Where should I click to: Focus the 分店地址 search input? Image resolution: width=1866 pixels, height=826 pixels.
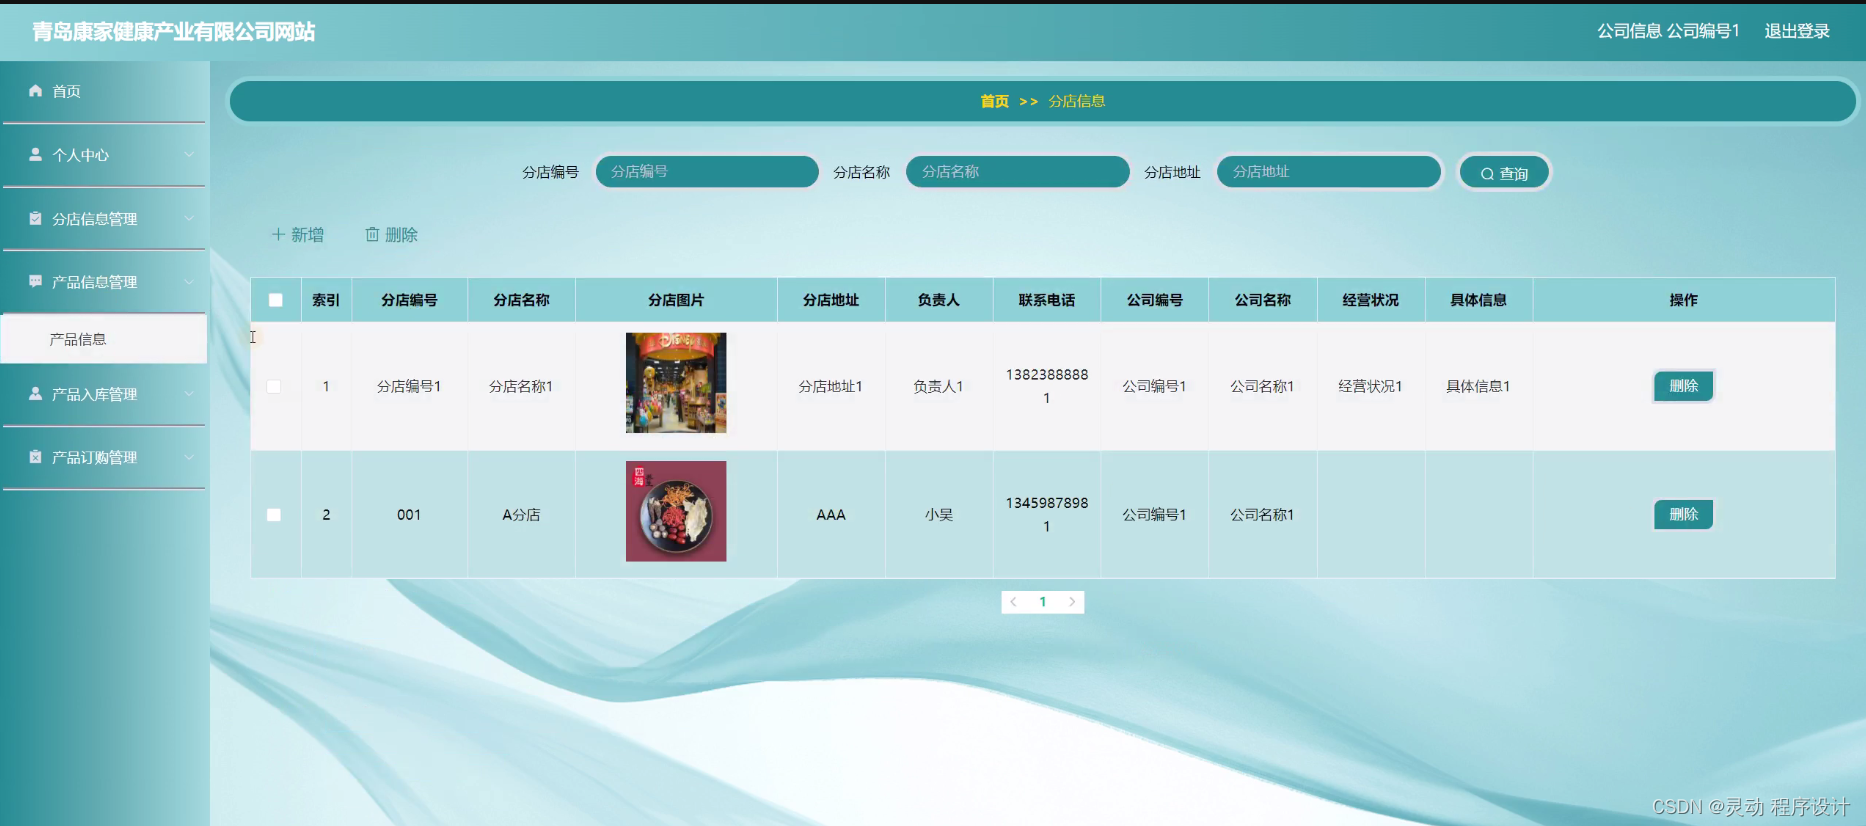(x=1329, y=171)
